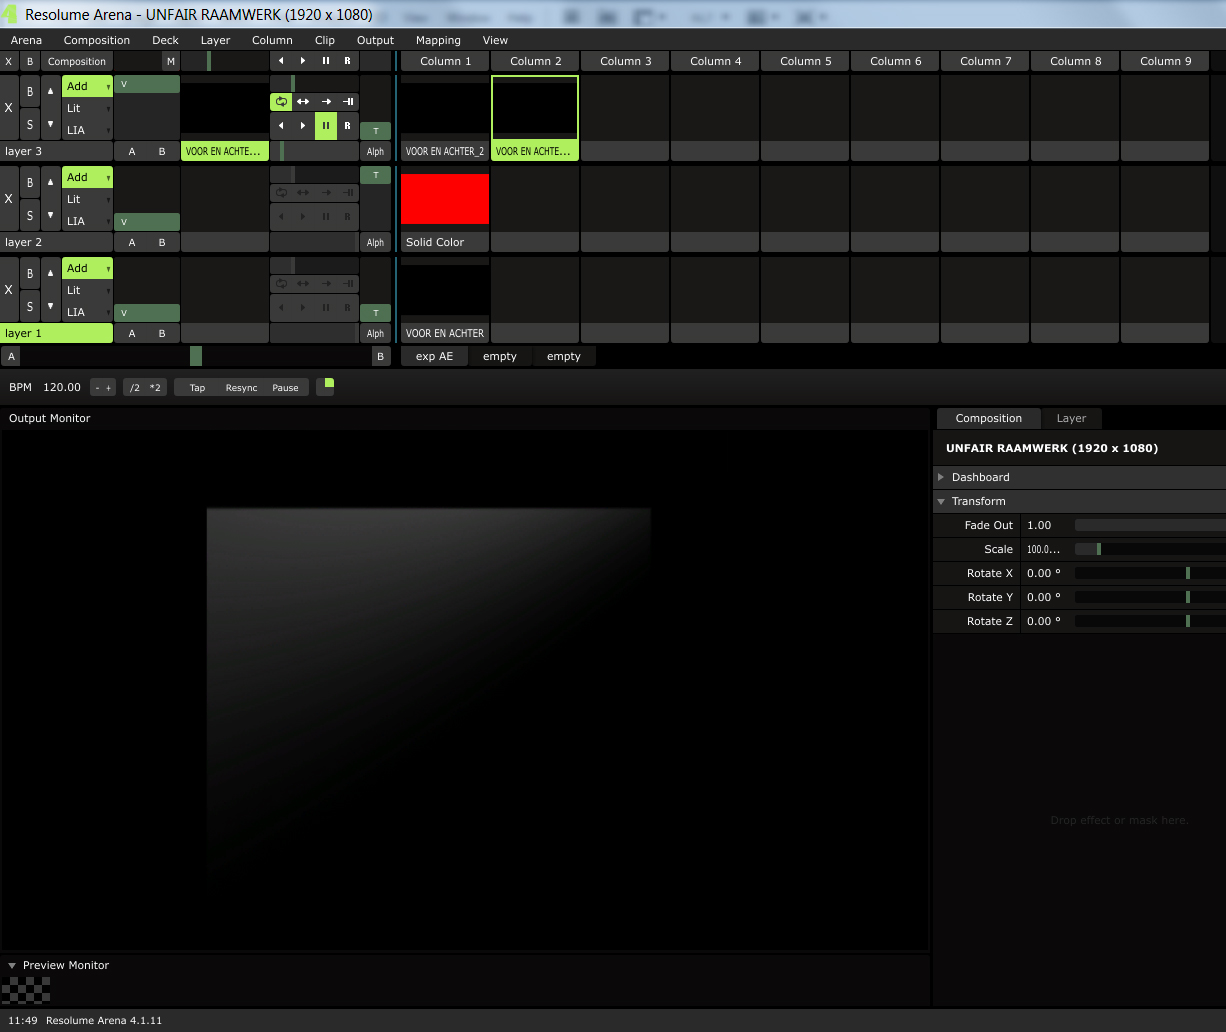Toggle bypass B on layer 3

tap(30, 91)
